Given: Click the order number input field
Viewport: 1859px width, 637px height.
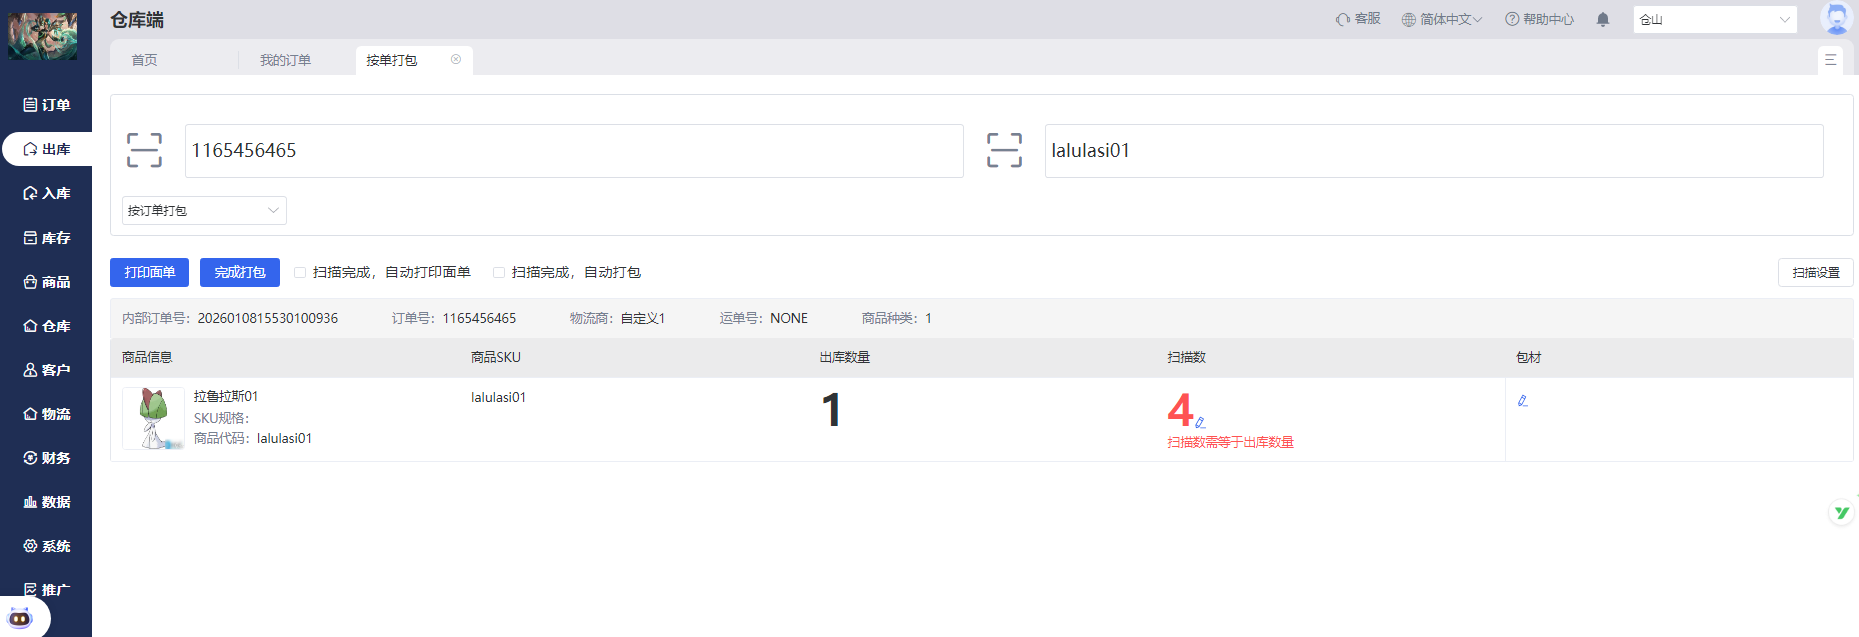Looking at the screenshot, I should (574, 151).
